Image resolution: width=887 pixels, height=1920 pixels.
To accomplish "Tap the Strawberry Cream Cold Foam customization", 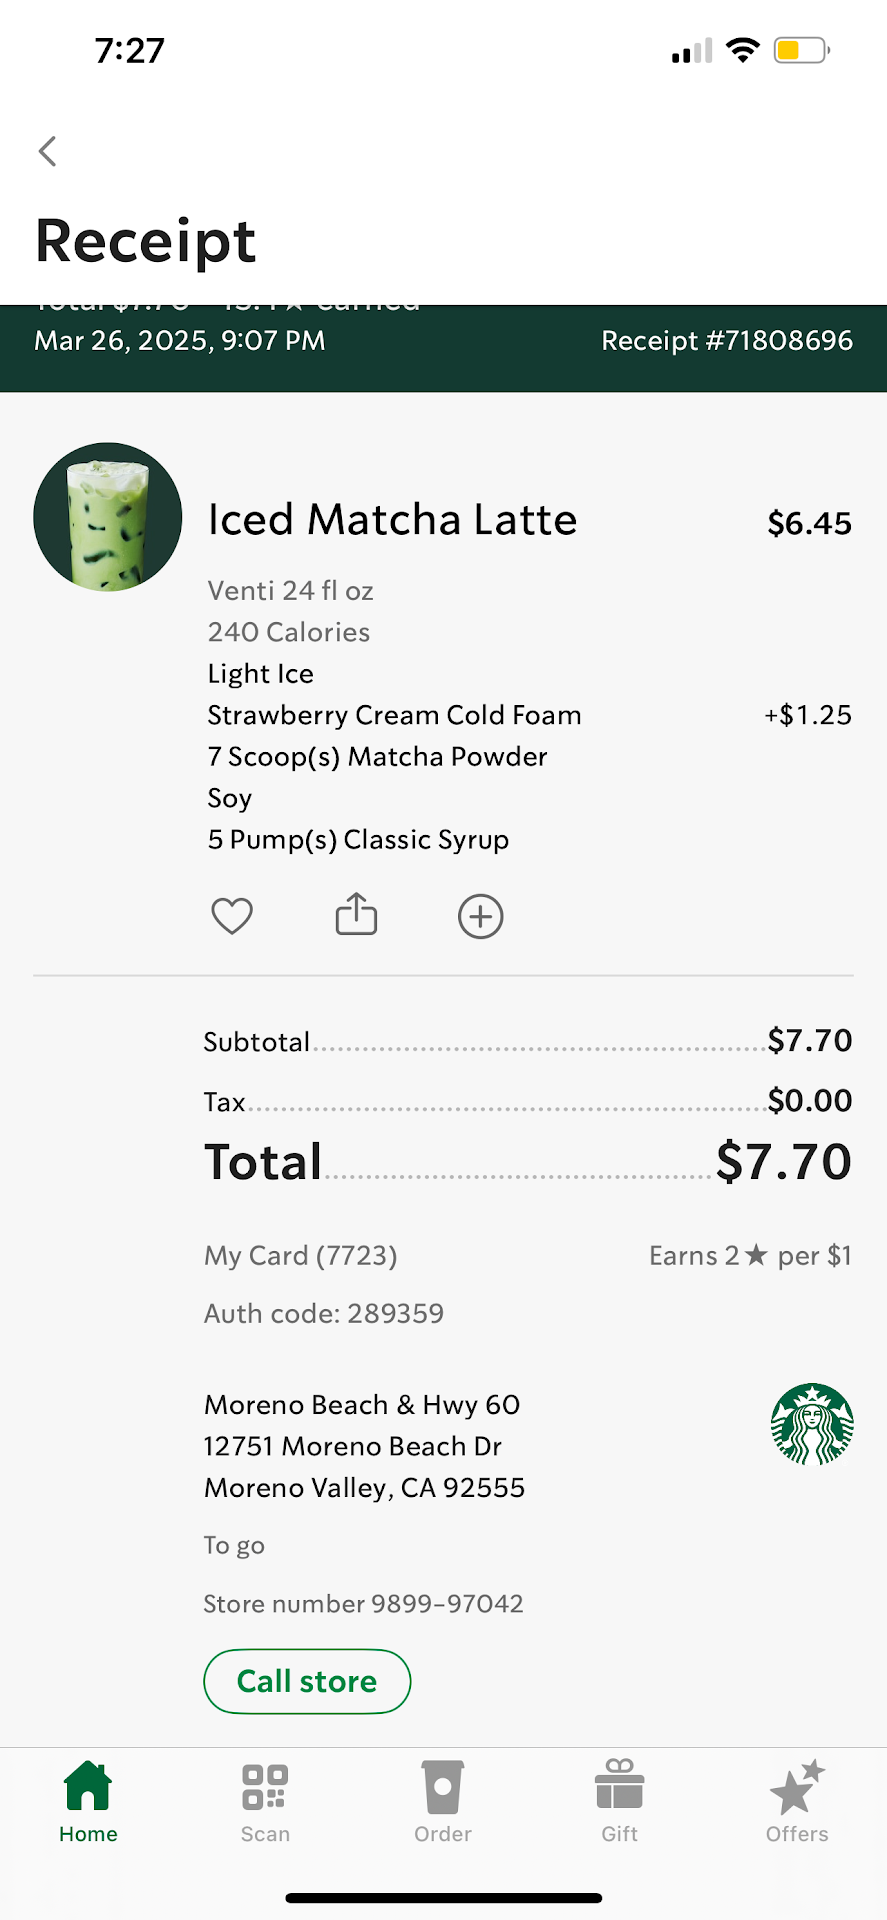I will pos(394,715).
